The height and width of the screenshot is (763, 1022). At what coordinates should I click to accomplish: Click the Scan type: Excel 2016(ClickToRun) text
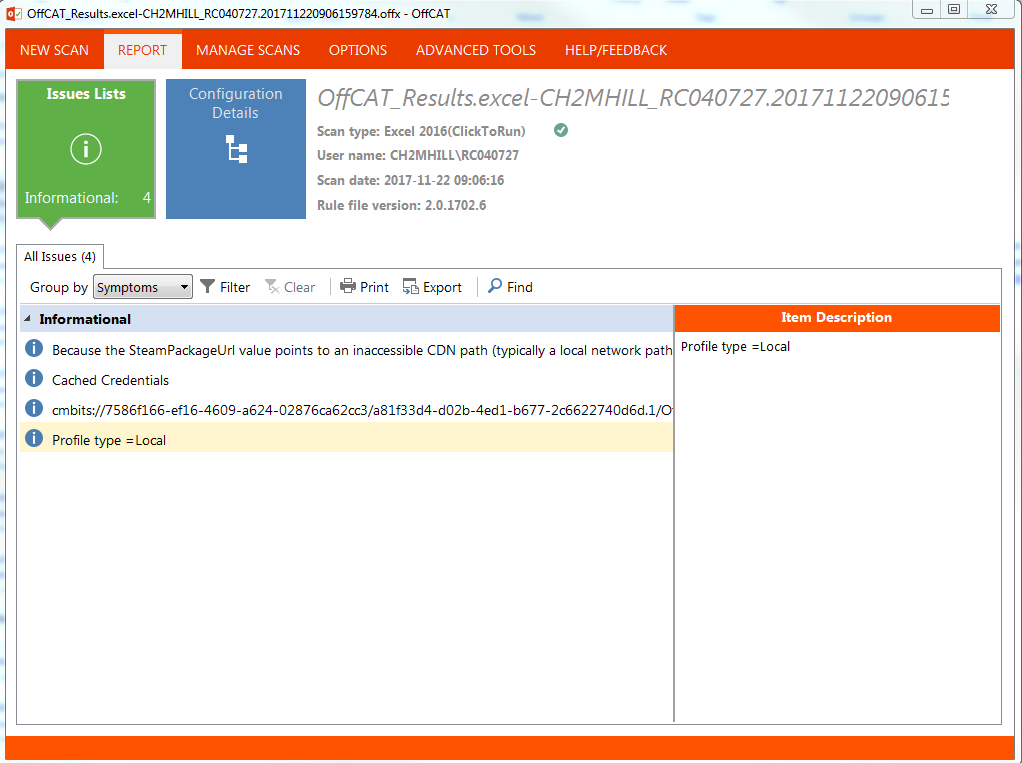421,131
